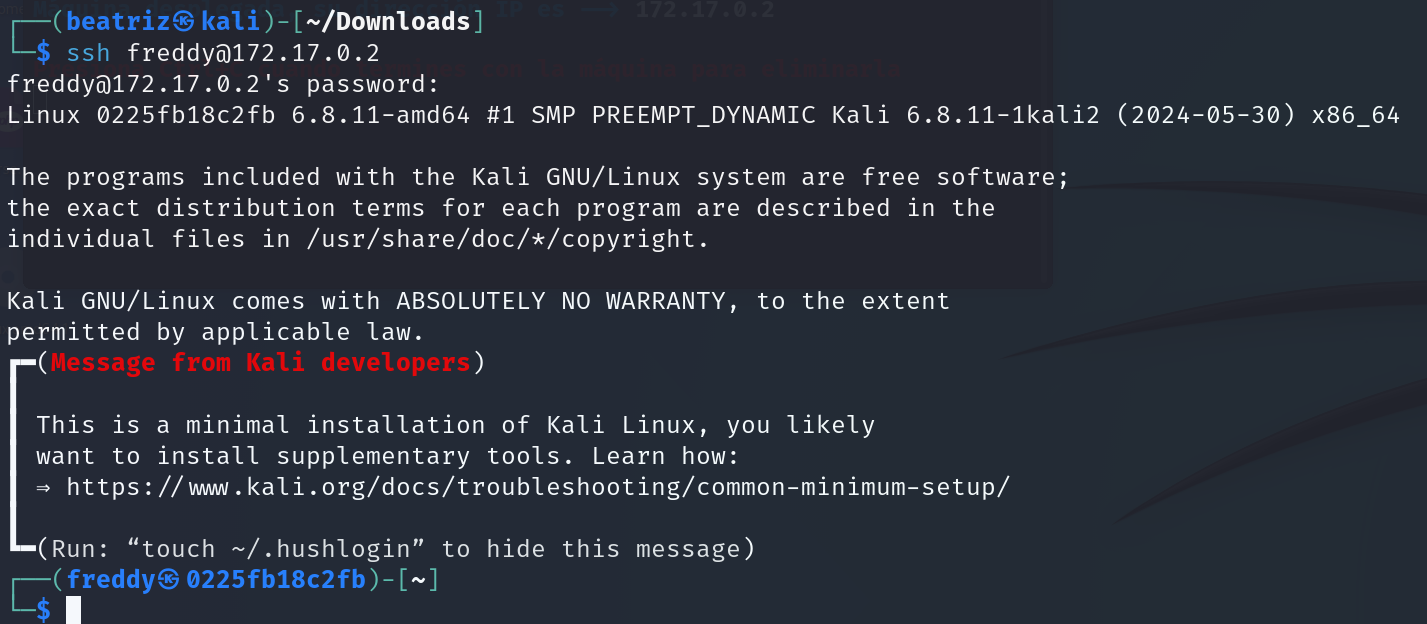Click the dollar sign on last line
Screen dimensions: 1427x624
pyautogui.click(x=43, y=610)
